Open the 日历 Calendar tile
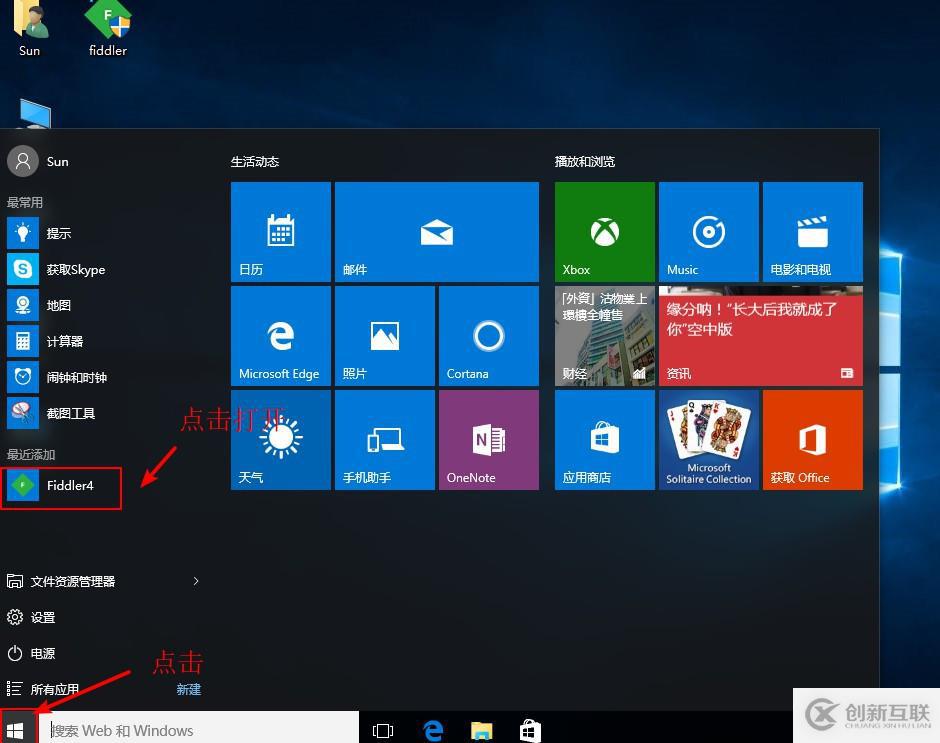 coord(280,231)
